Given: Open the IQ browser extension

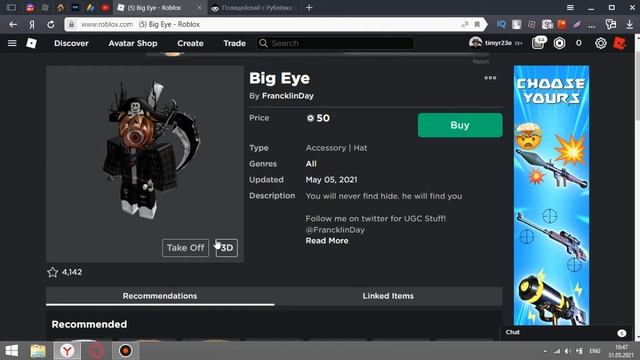Looking at the screenshot, I should point(501,24).
